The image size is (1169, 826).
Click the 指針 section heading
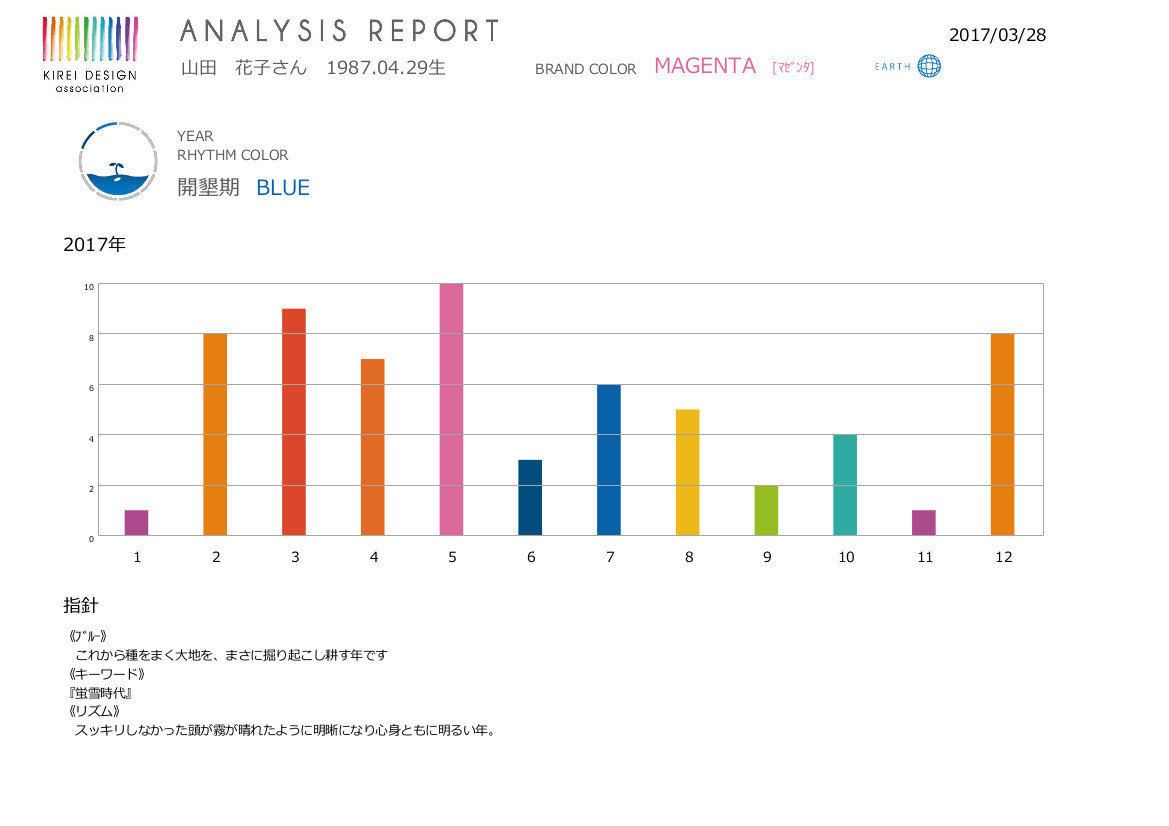point(81,606)
